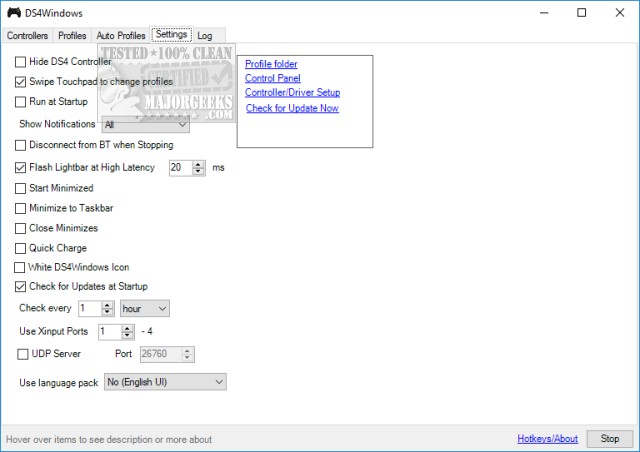Check the Start Minimized box
Screen dimensions: 640x452
tap(20, 188)
